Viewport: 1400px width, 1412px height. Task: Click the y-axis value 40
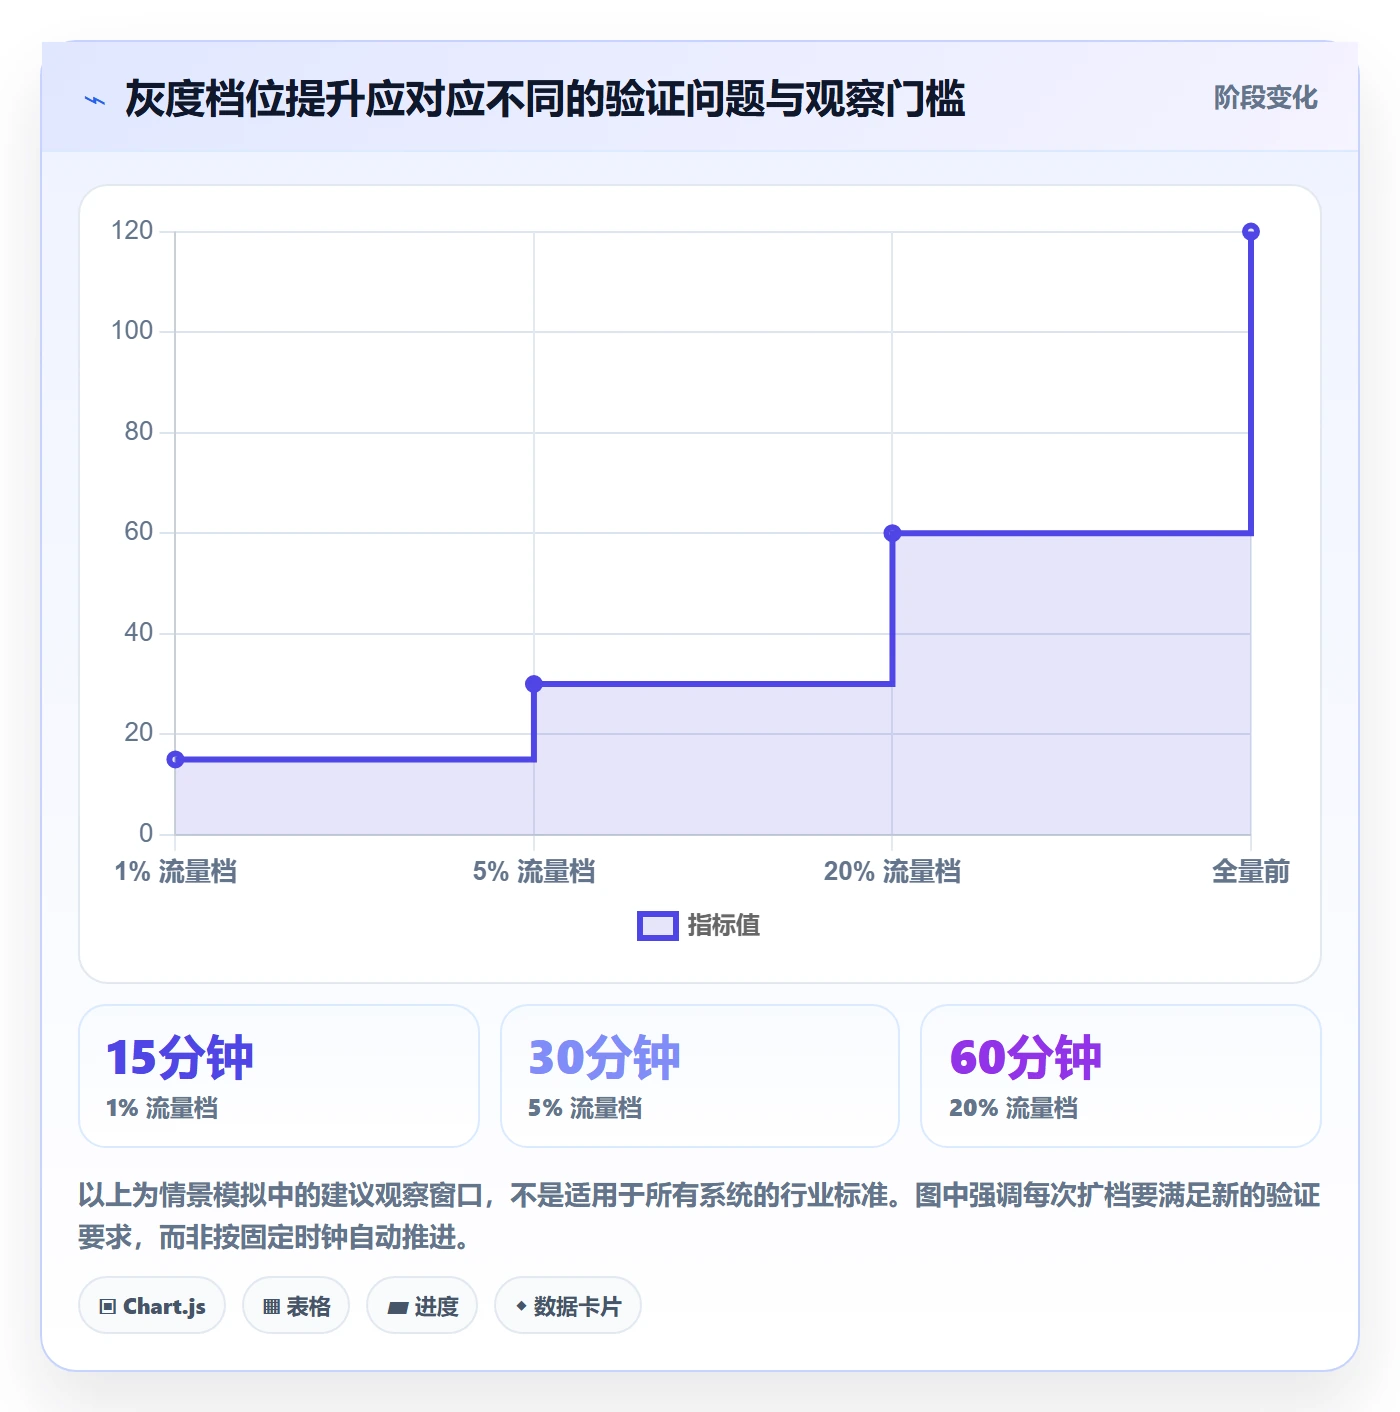point(139,633)
